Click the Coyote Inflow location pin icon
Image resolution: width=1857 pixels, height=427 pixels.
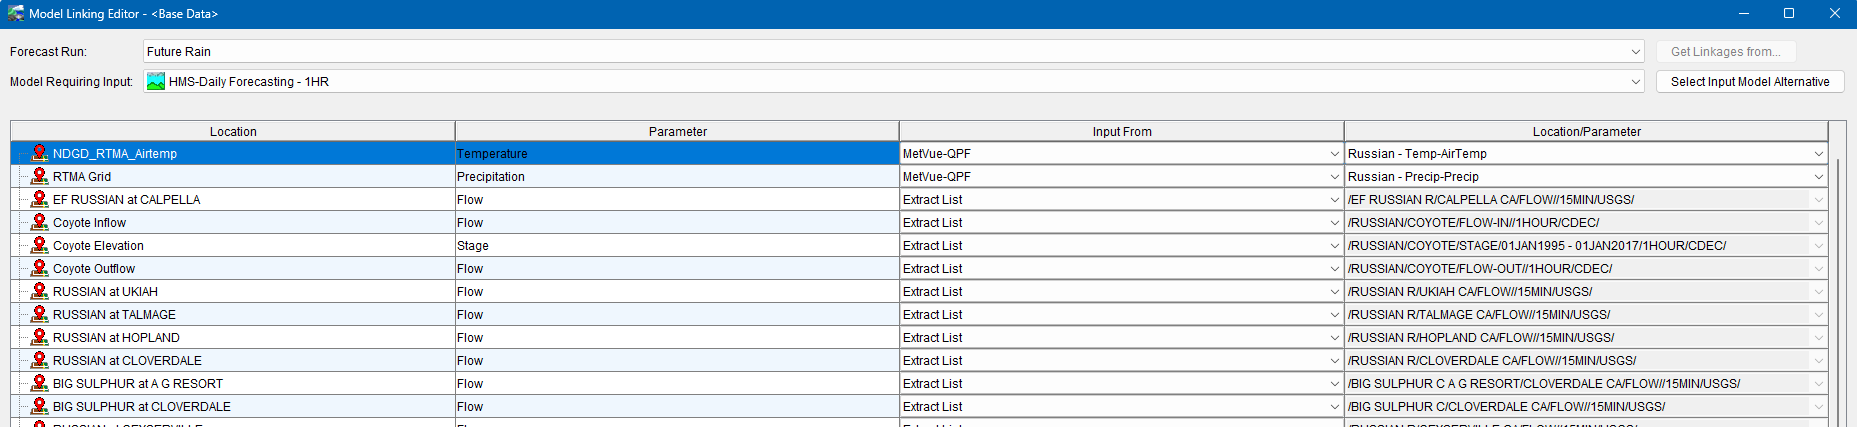[x=40, y=222]
